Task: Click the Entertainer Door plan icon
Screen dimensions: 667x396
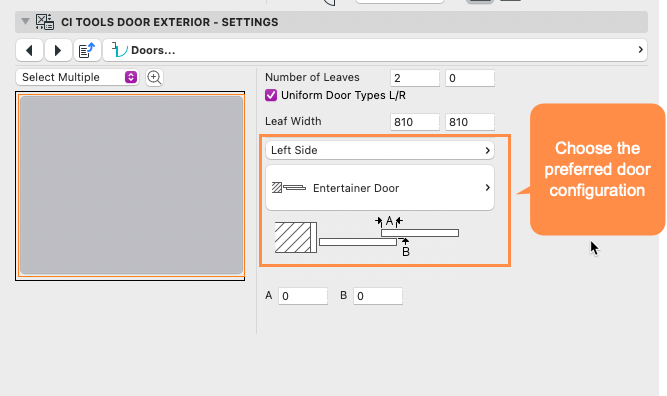Action: [x=289, y=188]
